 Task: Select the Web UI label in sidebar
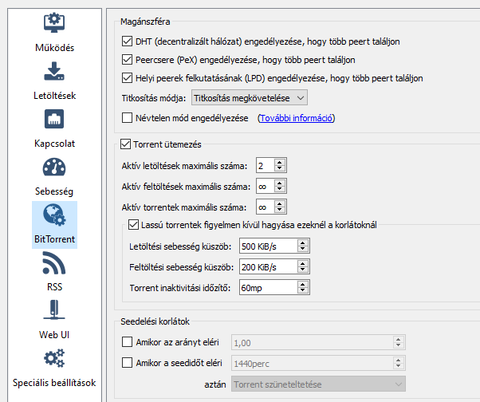(x=54, y=335)
